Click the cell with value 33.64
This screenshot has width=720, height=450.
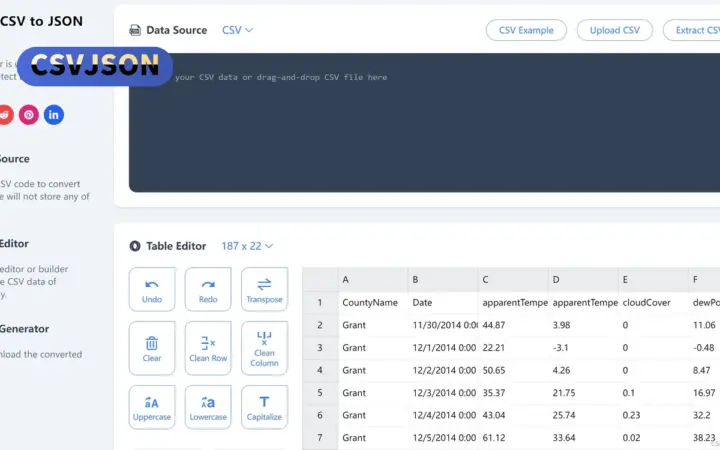pos(584,438)
